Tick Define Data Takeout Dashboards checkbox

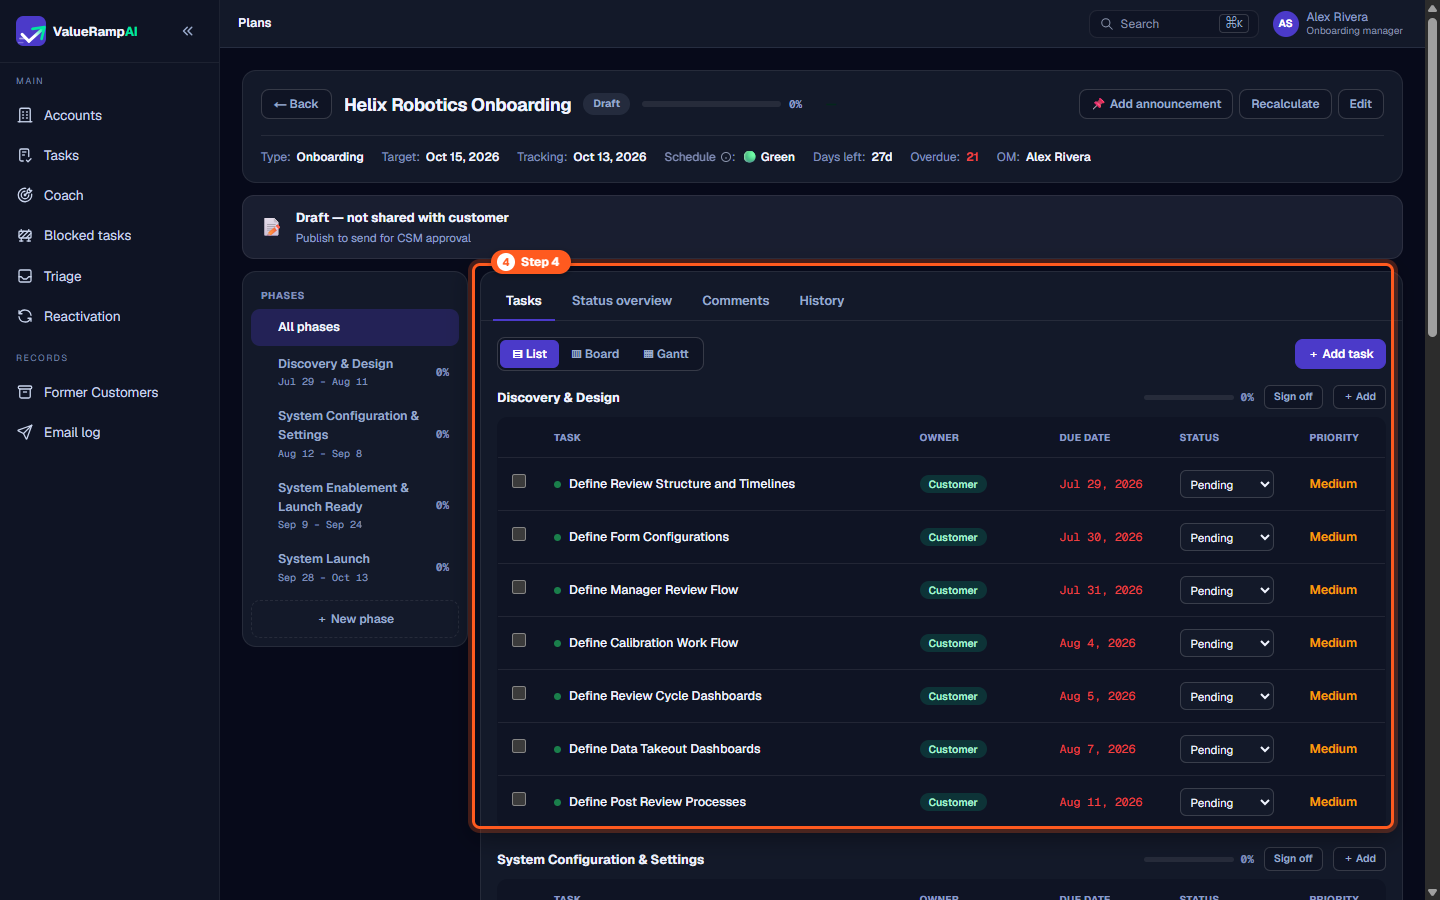click(519, 746)
